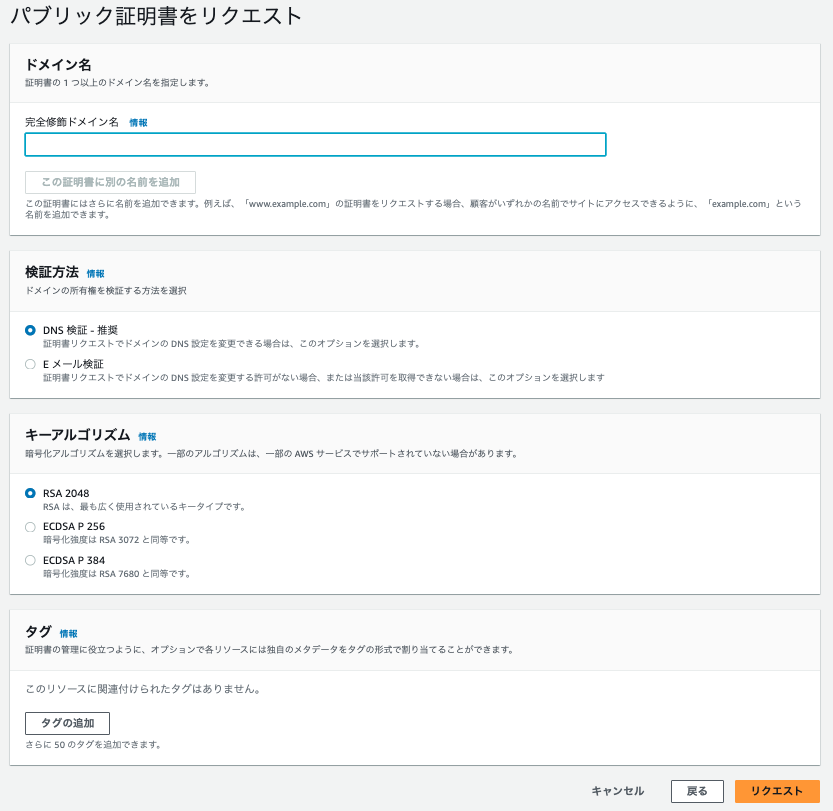The image size is (833, 811).
Task: Select the RSA 2048 key algorithm
Action: coord(31,493)
